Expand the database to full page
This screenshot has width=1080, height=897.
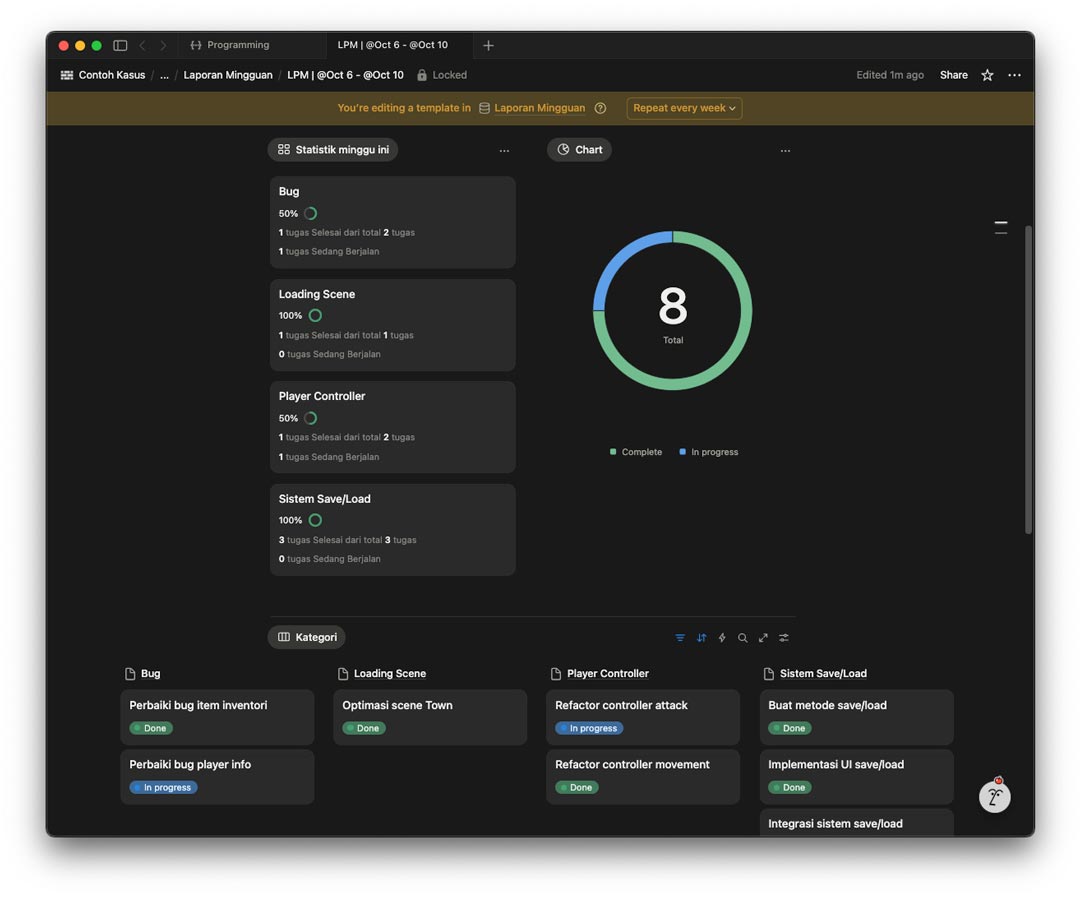(x=763, y=638)
